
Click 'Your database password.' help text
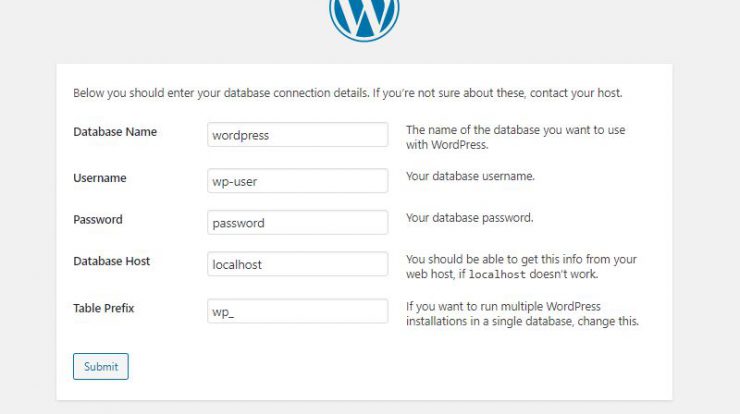click(470, 218)
